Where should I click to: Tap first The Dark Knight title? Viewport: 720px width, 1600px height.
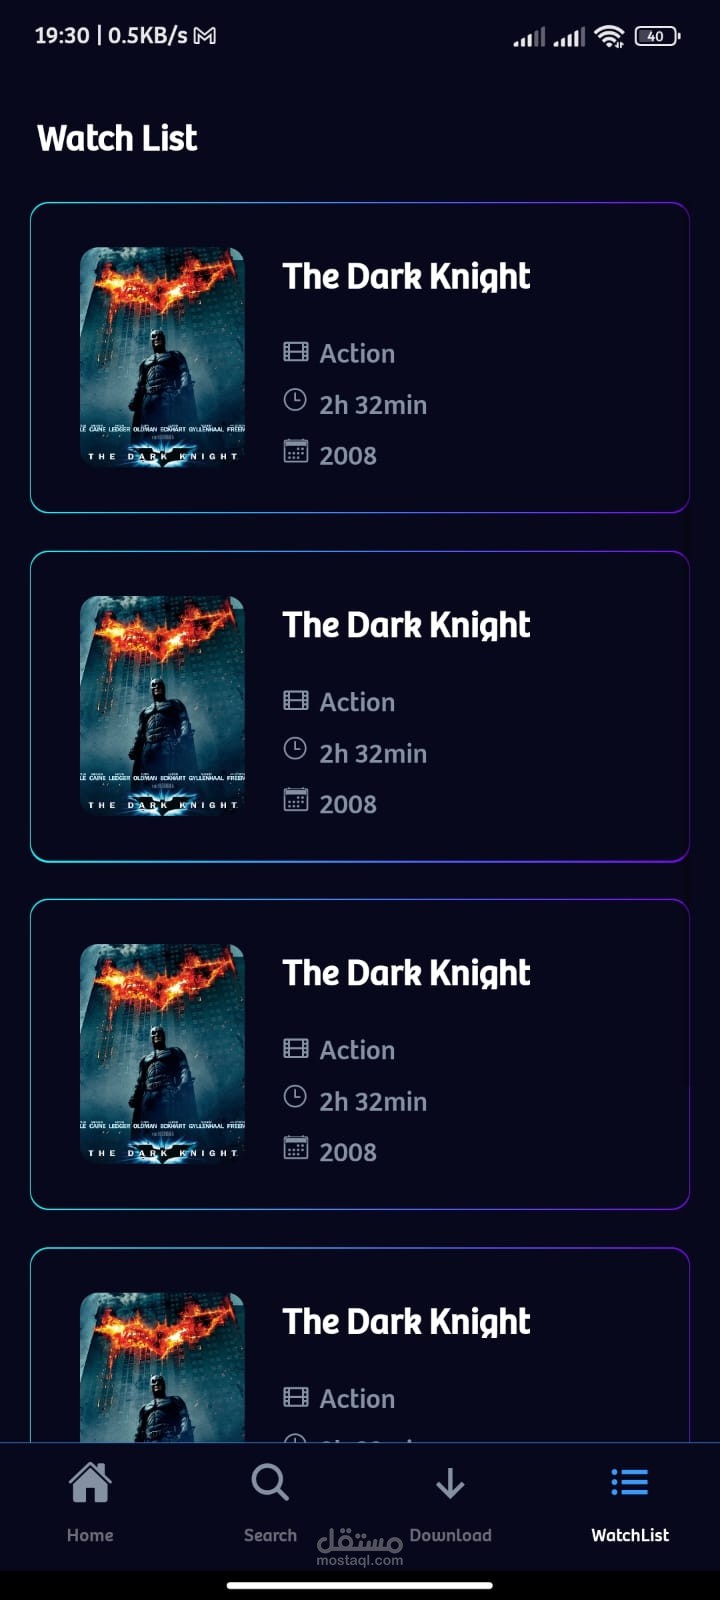click(406, 276)
